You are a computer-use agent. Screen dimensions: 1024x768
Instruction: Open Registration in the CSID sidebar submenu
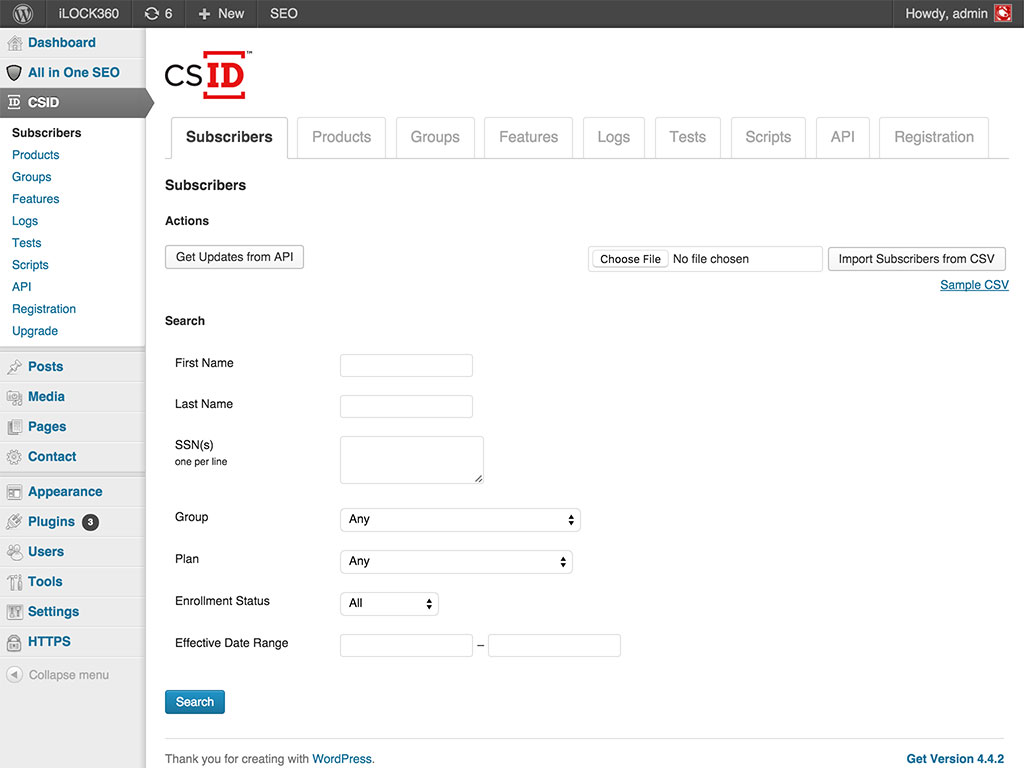pyautogui.click(x=44, y=309)
